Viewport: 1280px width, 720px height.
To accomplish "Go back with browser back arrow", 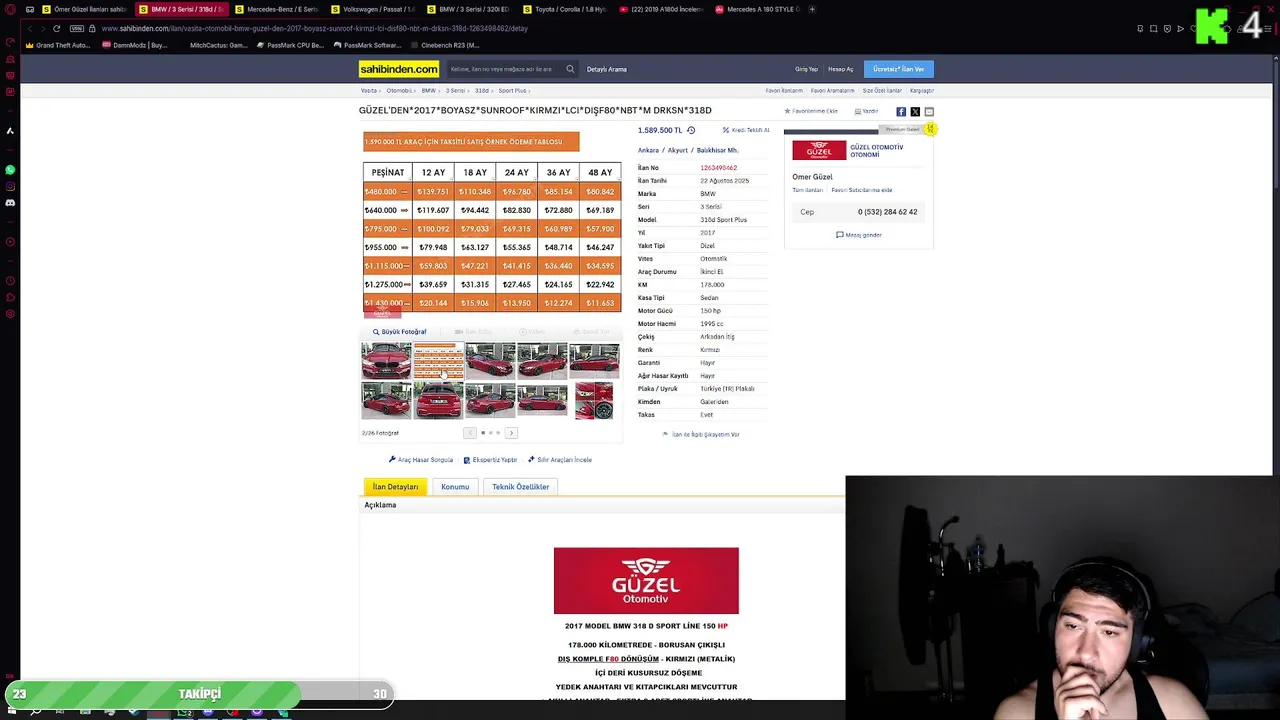I will [29, 28].
